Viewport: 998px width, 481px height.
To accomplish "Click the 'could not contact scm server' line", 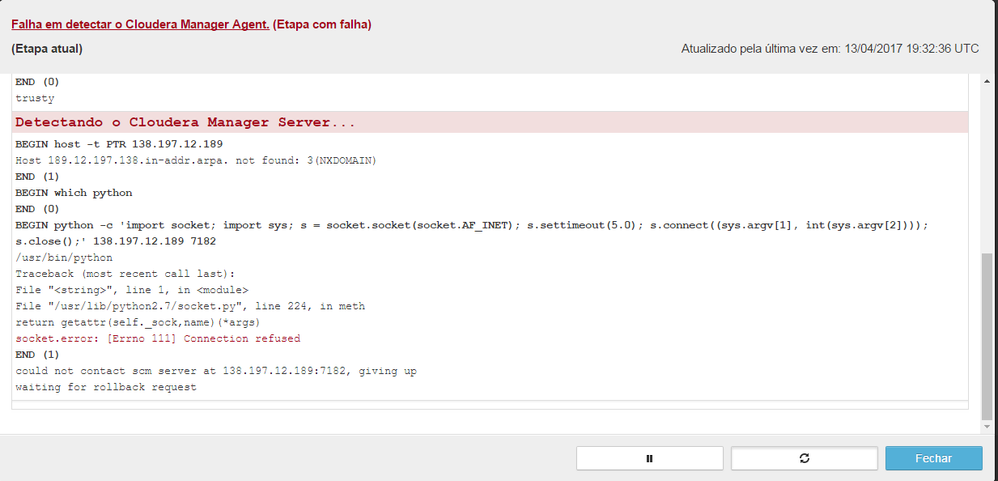I will pyautogui.click(x=216, y=371).
